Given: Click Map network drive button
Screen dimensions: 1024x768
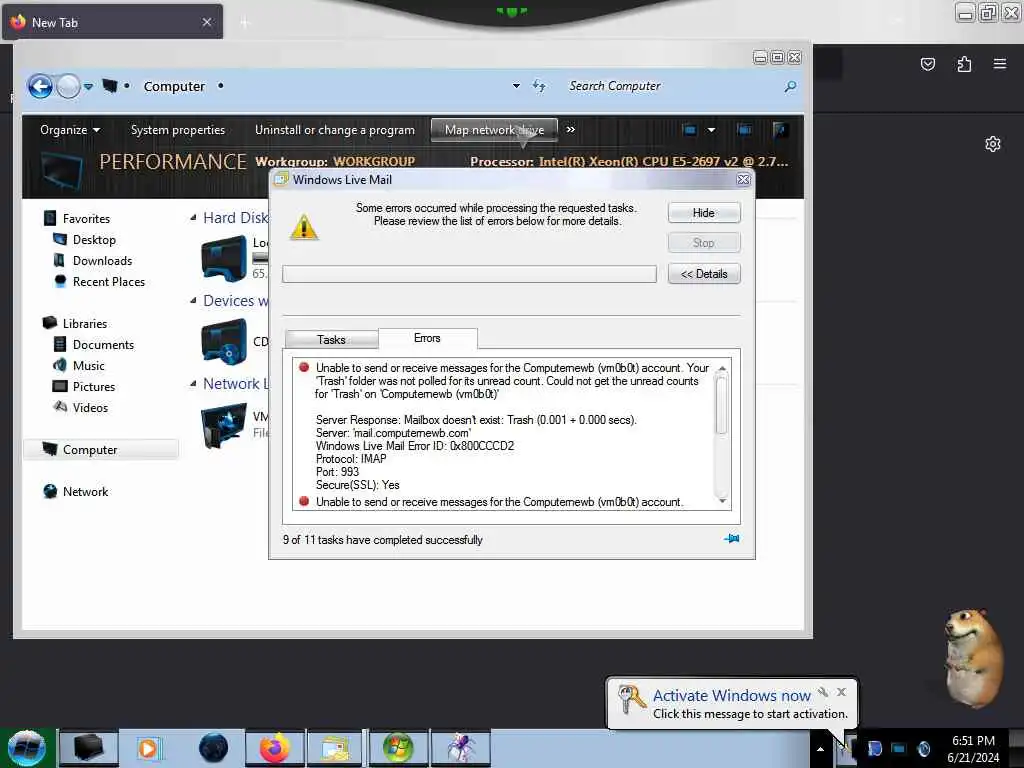Looking at the screenshot, I should [494, 129].
